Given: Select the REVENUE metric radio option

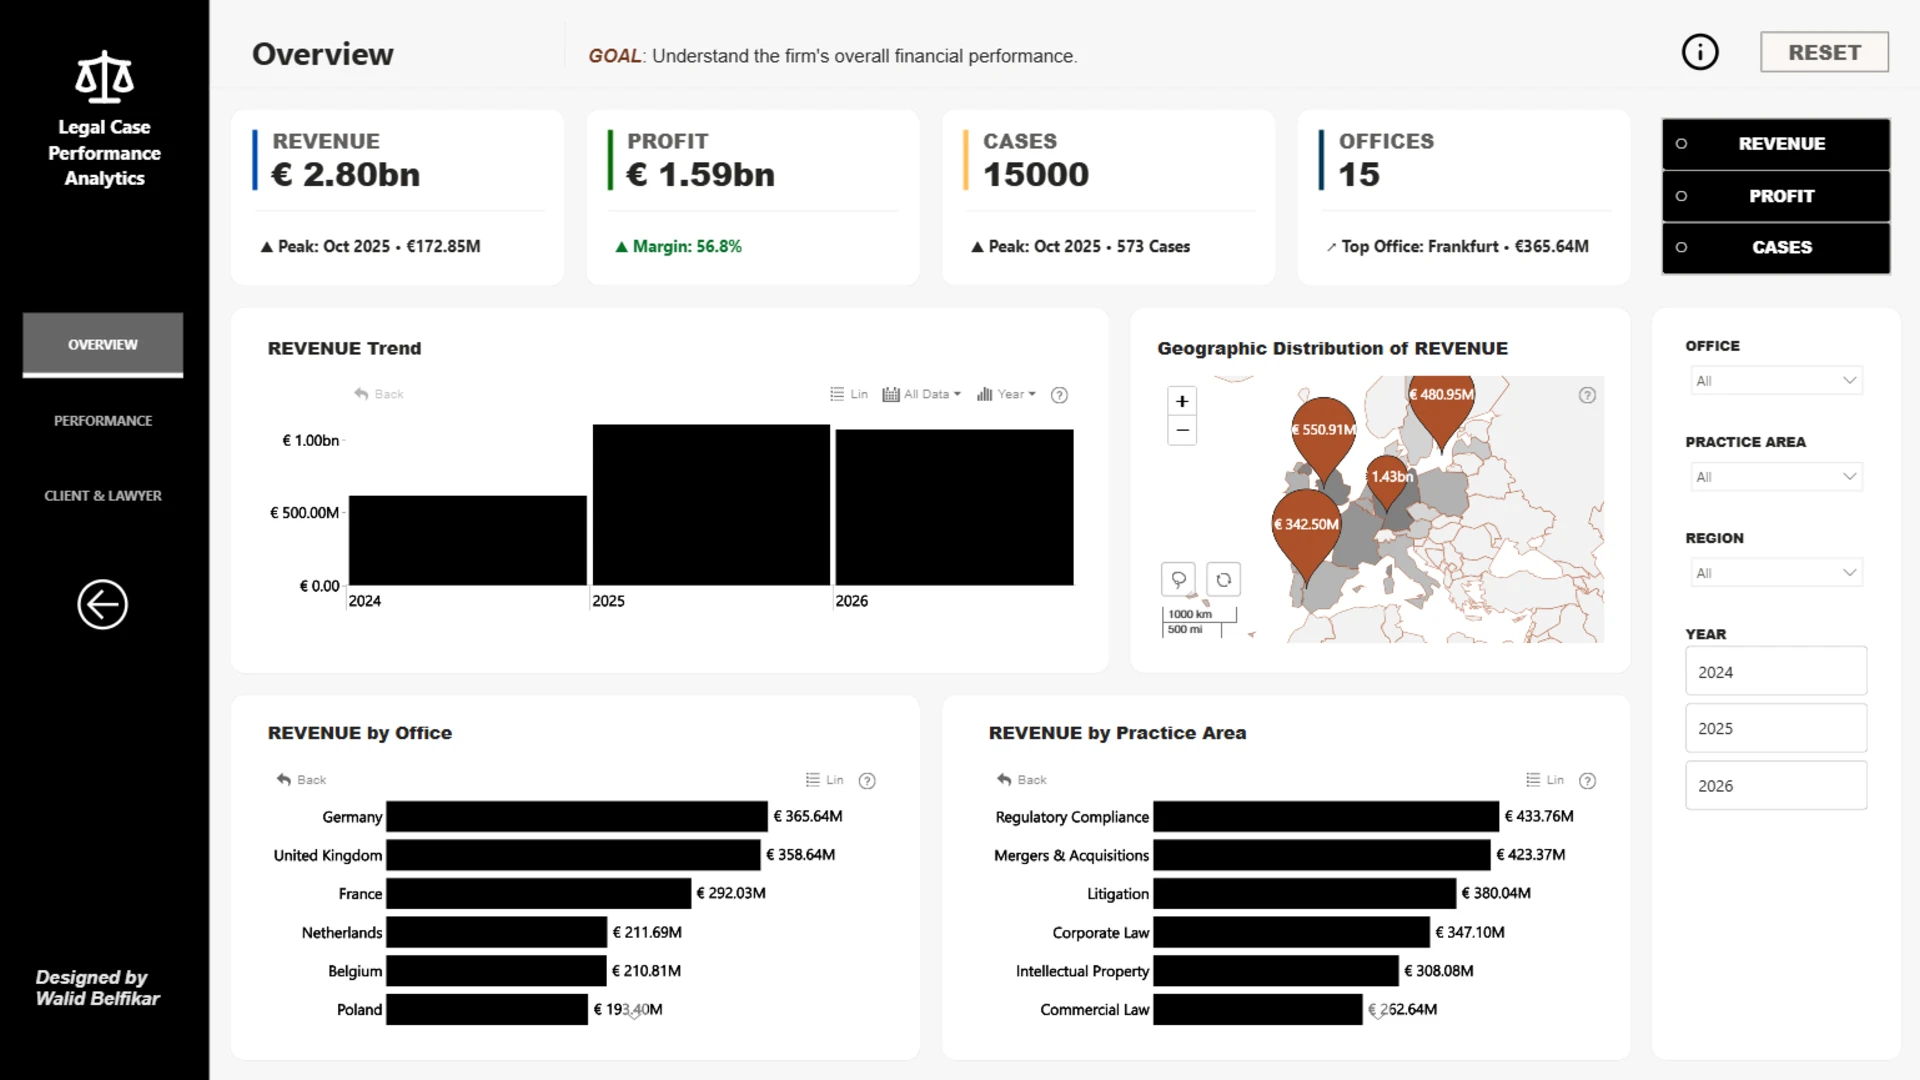Looking at the screenshot, I should pos(1776,144).
